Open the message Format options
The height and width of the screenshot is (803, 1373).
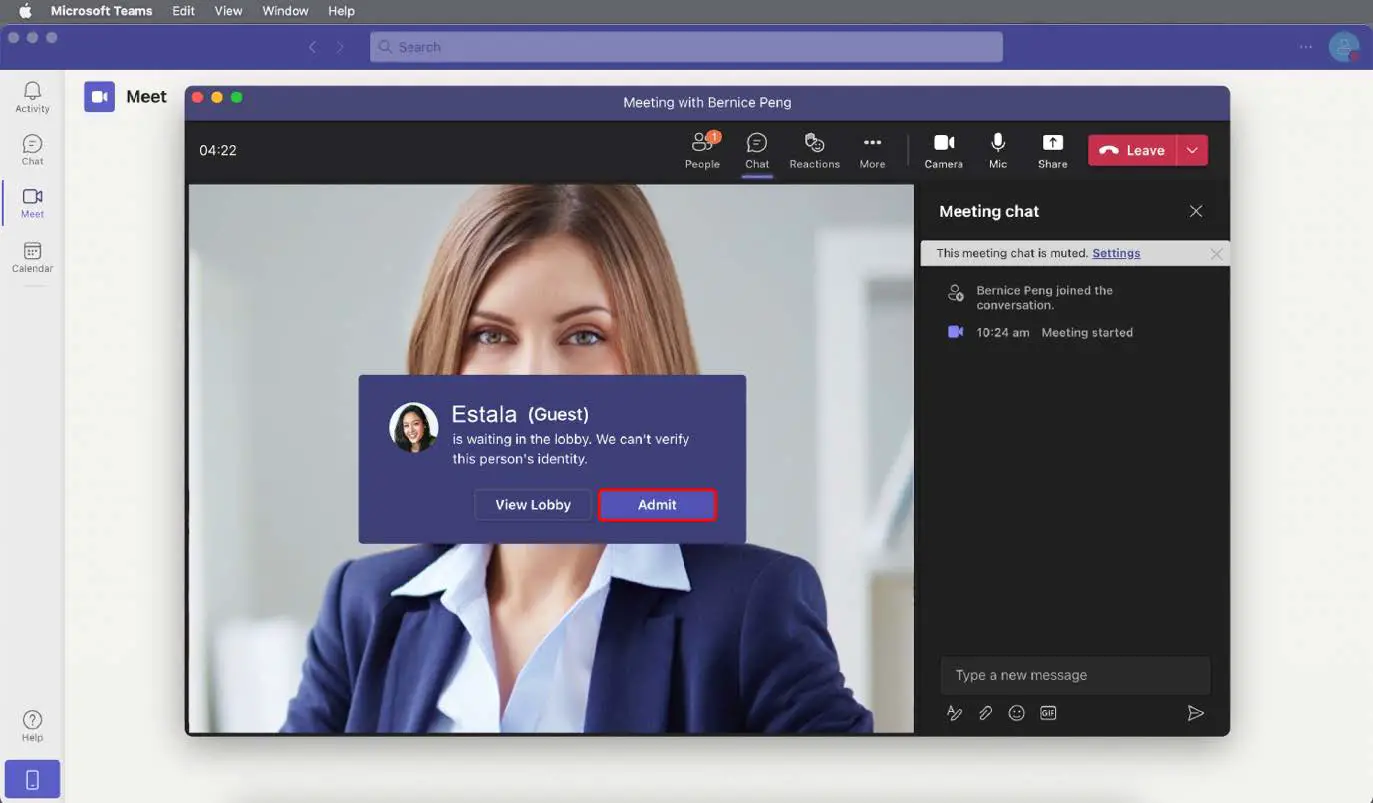click(954, 713)
